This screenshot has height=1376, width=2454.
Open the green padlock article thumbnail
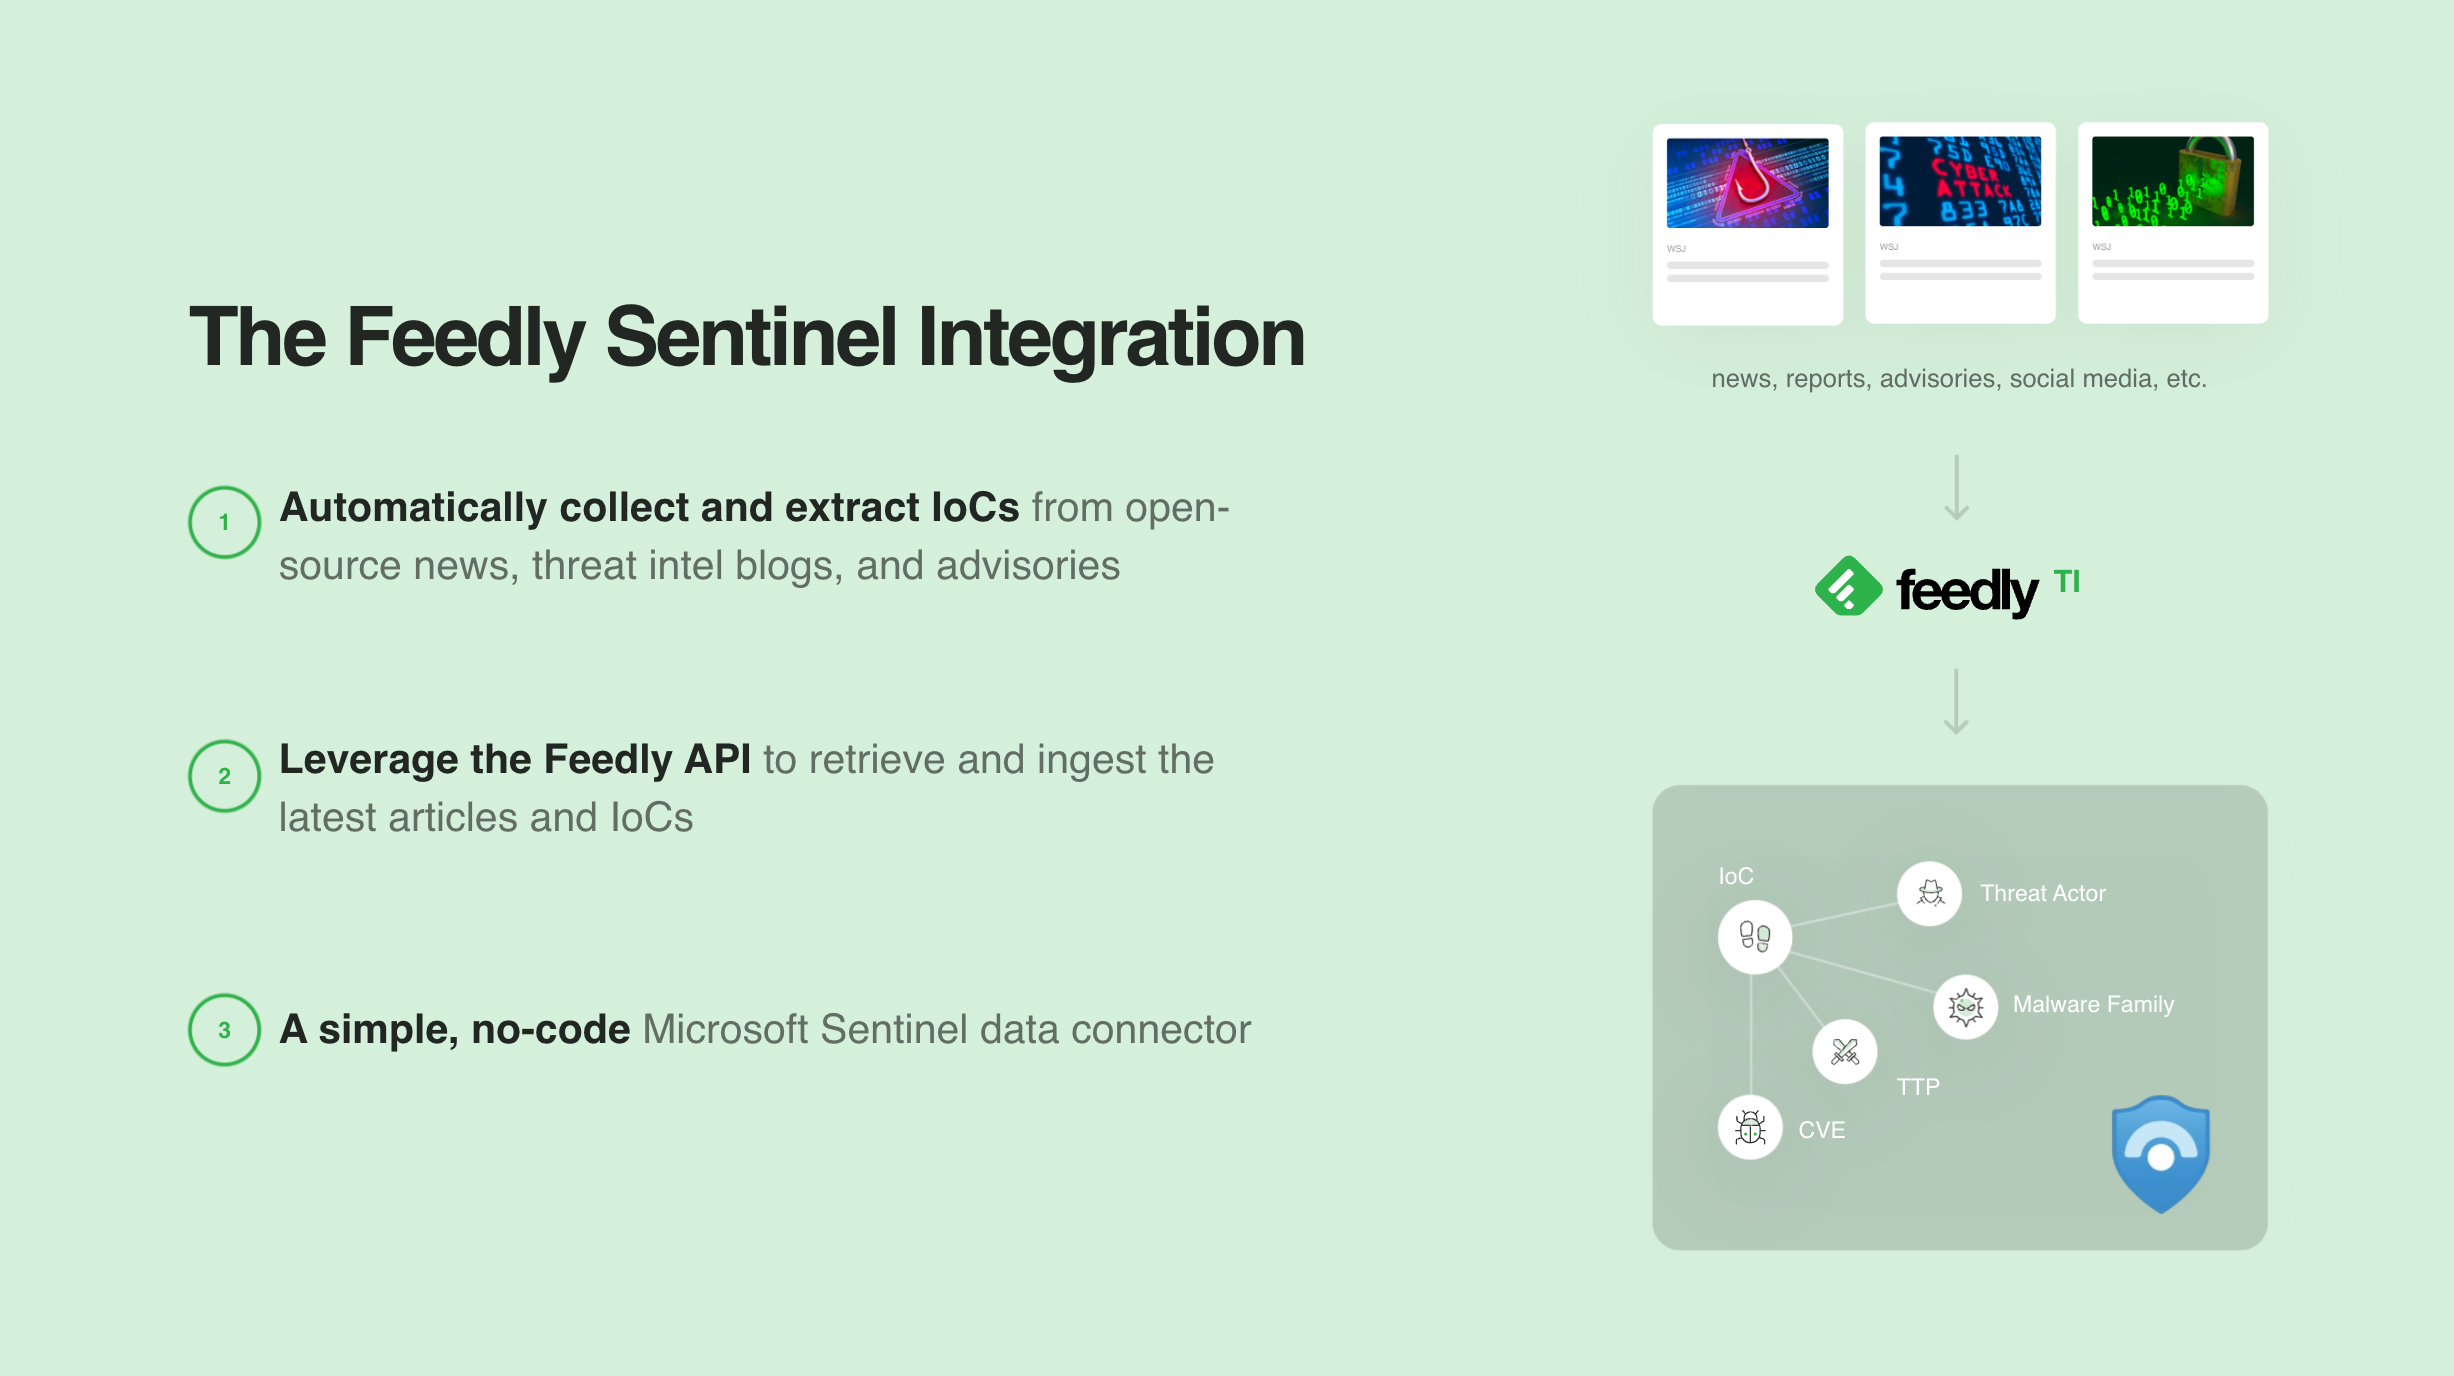(2173, 181)
